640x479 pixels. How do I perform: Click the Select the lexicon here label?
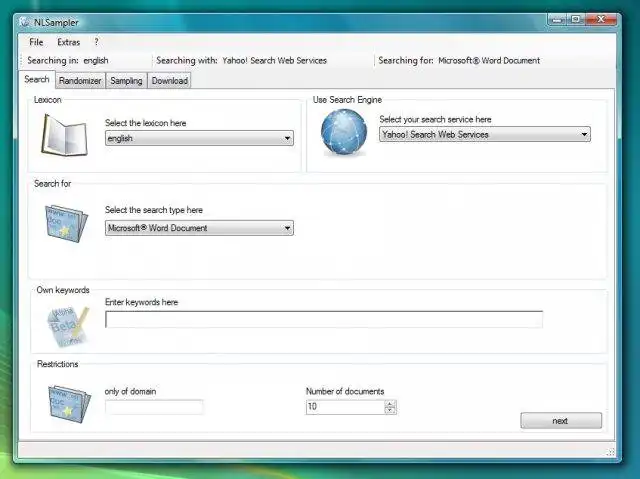pos(145,123)
